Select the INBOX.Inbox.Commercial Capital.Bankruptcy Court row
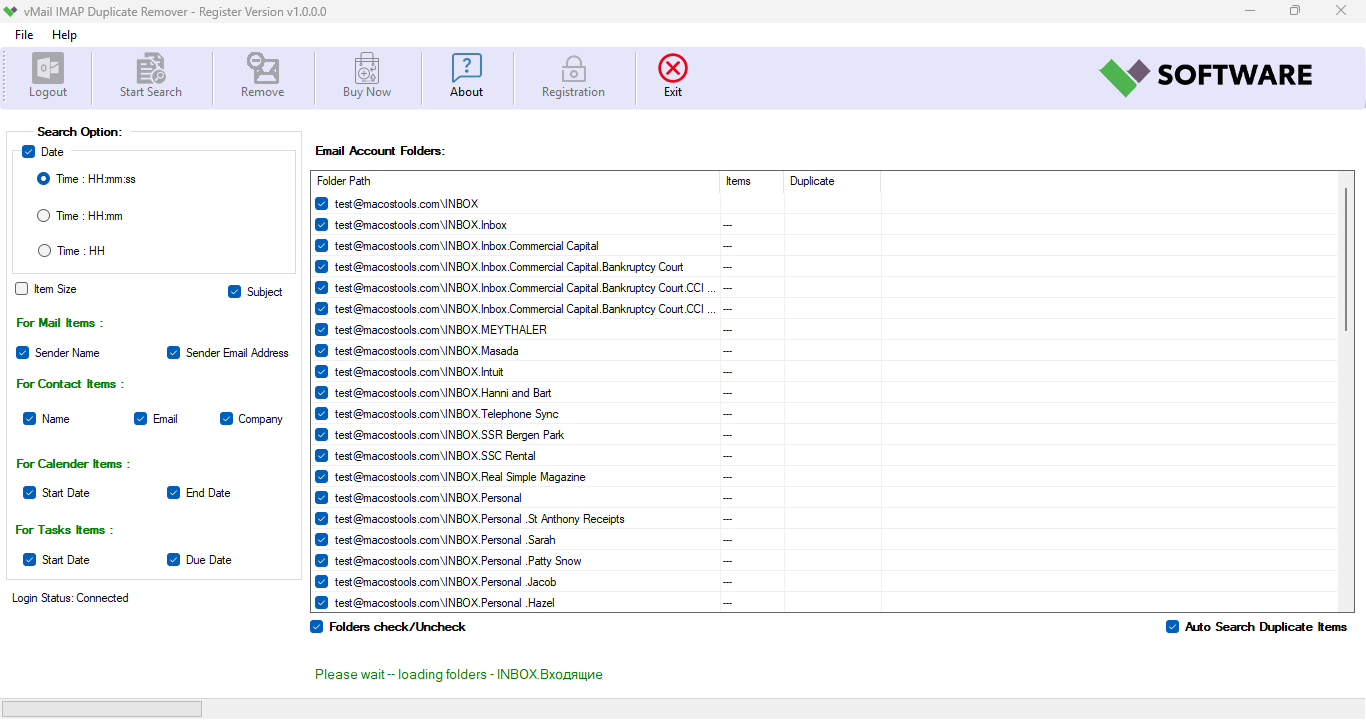 (x=824, y=267)
